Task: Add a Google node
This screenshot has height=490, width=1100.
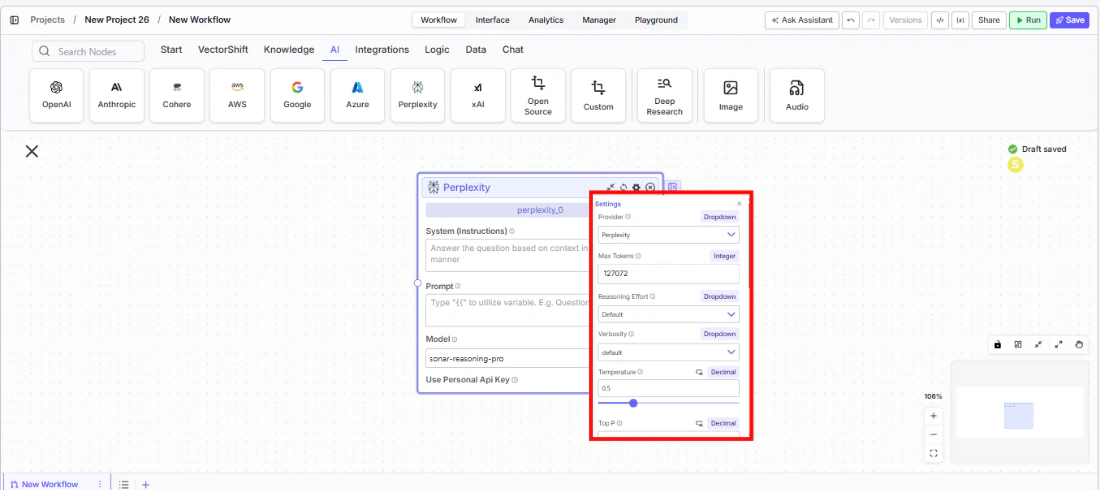Action: (297, 95)
